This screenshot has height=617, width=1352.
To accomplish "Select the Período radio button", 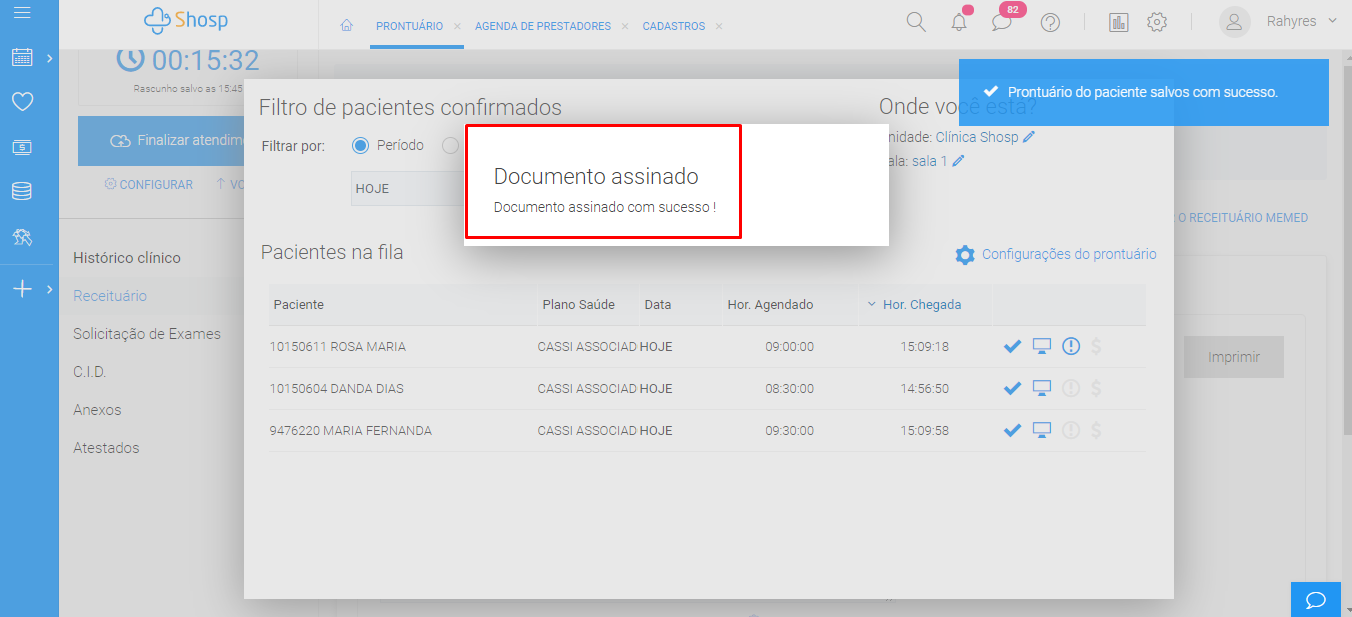I will tap(361, 146).
